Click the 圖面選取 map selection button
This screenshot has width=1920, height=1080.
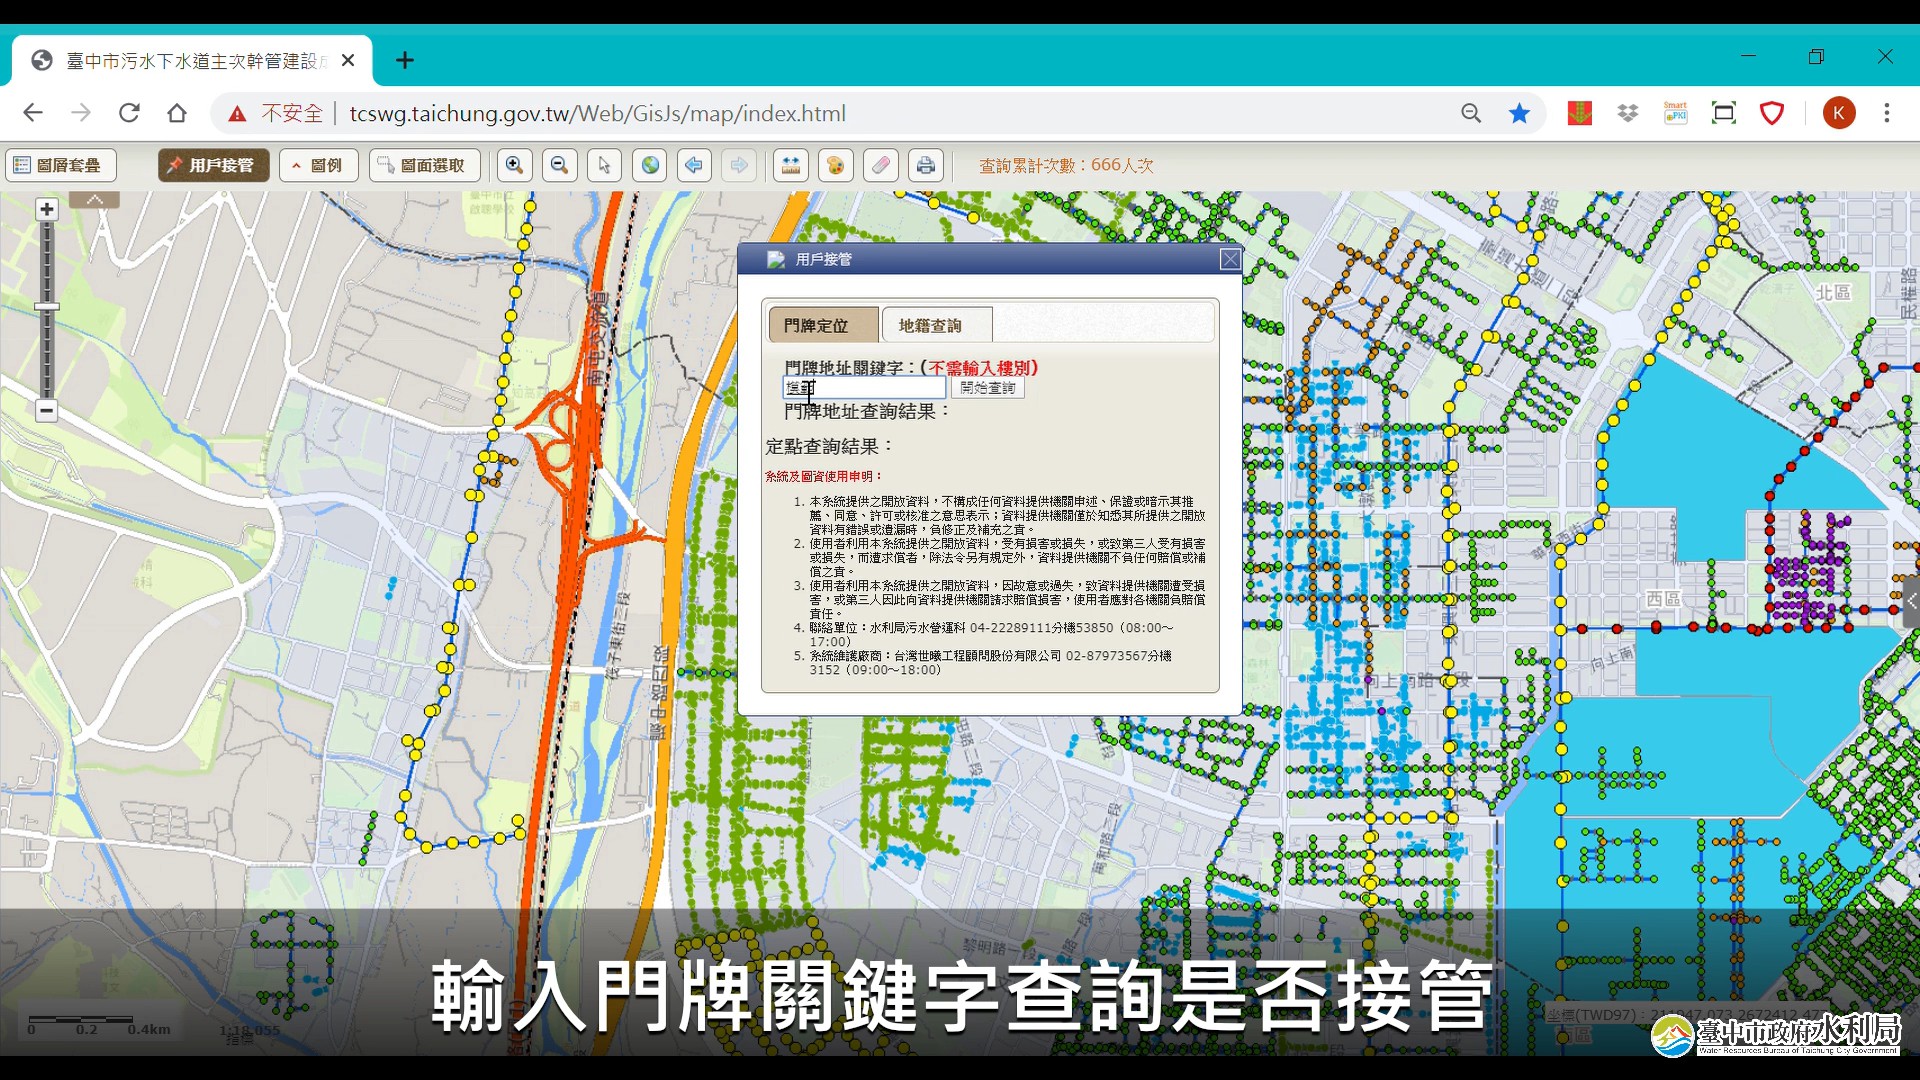pyautogui.click(x=424, y=165)
